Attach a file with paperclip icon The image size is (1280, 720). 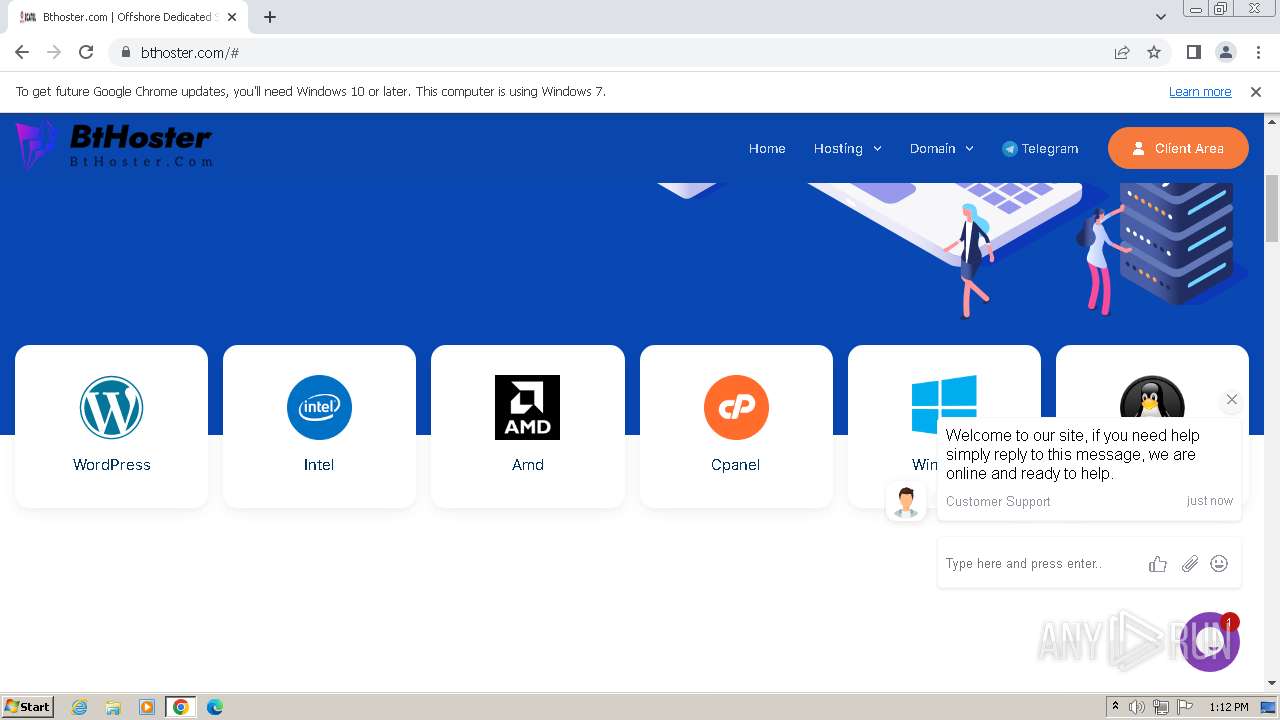coord(1189,564)
